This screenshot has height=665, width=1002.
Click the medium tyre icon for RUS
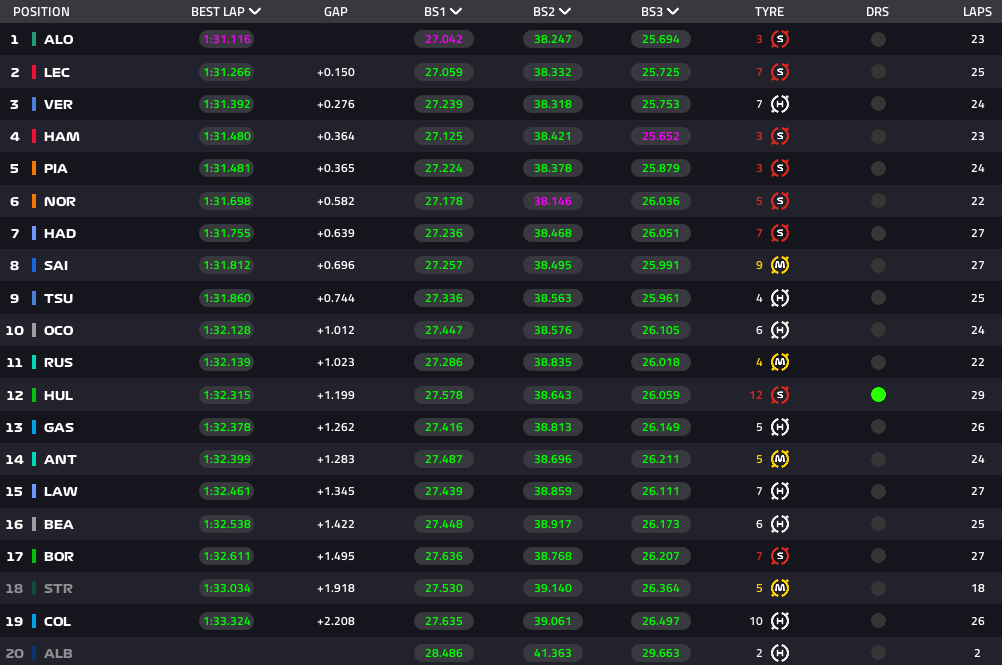click(780, 363)
